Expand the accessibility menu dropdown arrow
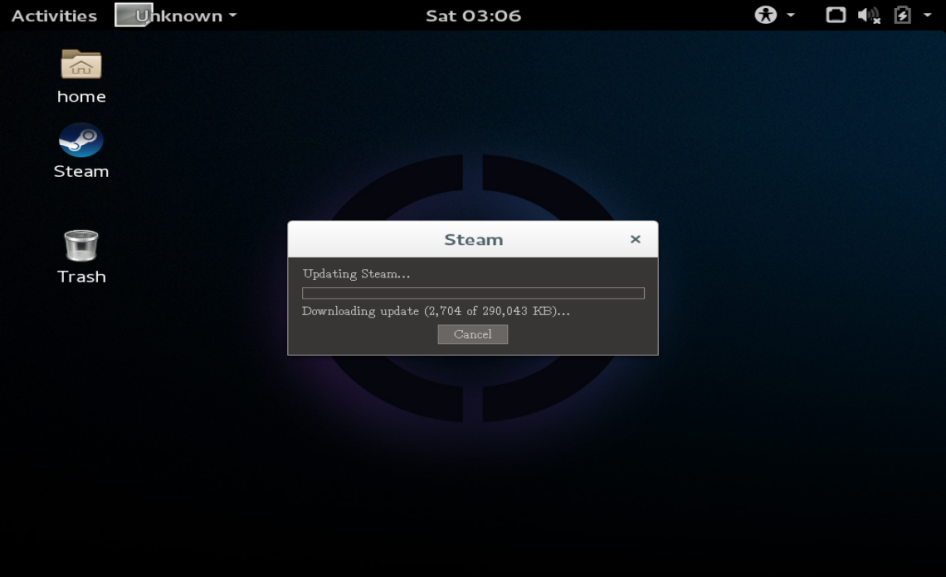Screen dimensions: 946x577 tap(790, 15)
